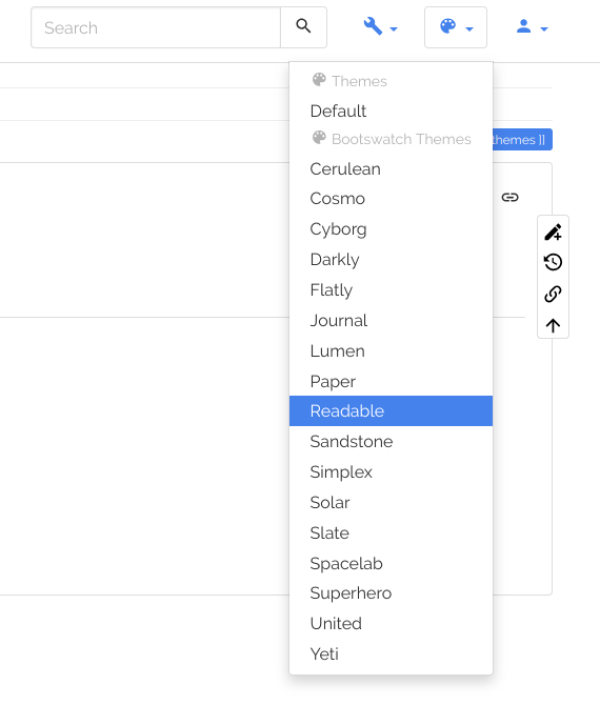
Task: Pick the Darkly theme
Action: pos(334,259)
